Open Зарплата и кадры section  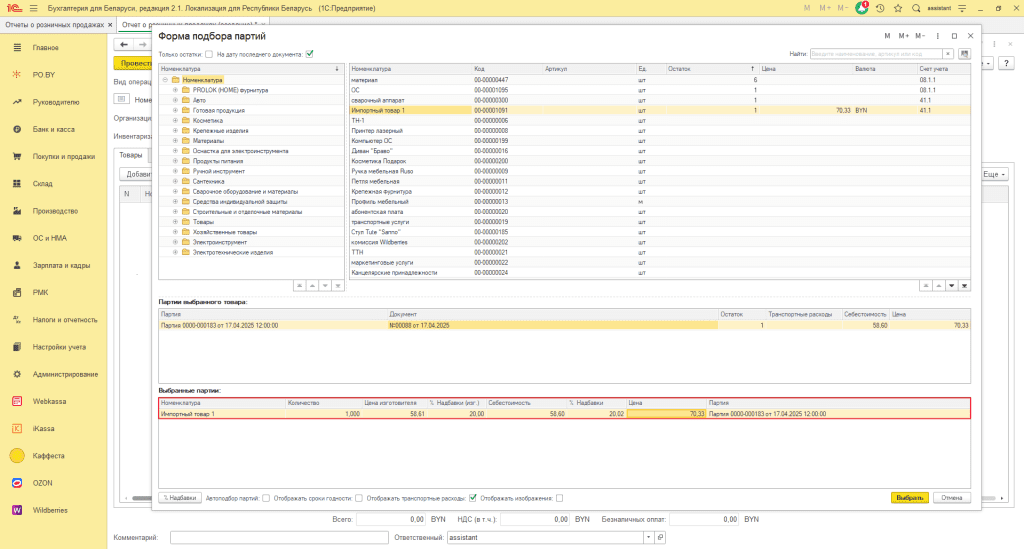click(61, 266)
